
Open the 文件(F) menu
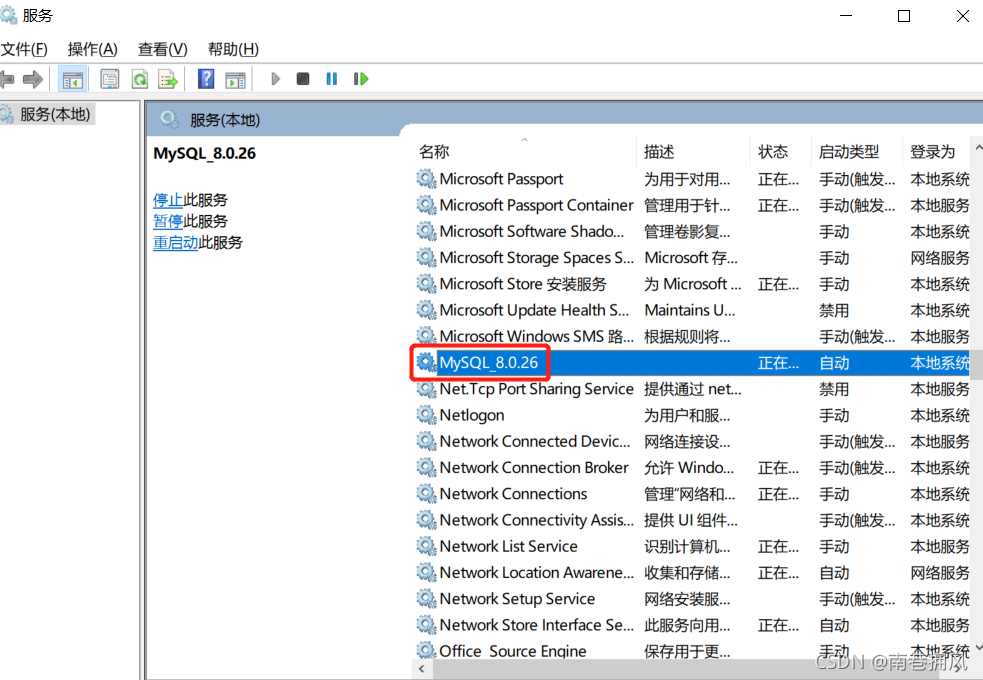coord(24,49)
